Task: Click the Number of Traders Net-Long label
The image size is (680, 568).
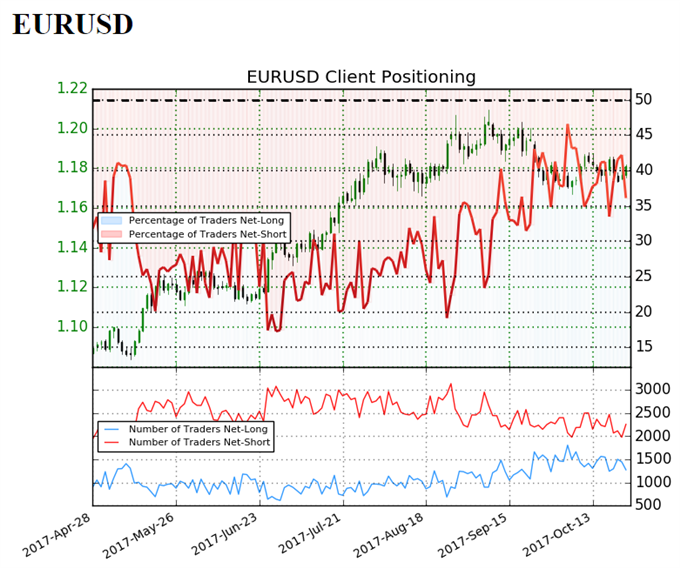Action: pyautogui.click(x=198, y=429)
